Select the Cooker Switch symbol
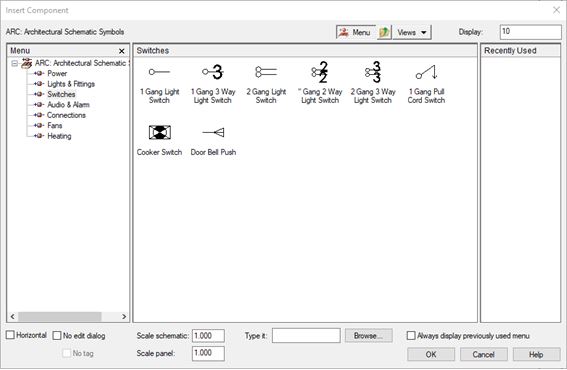 point(159,132)
